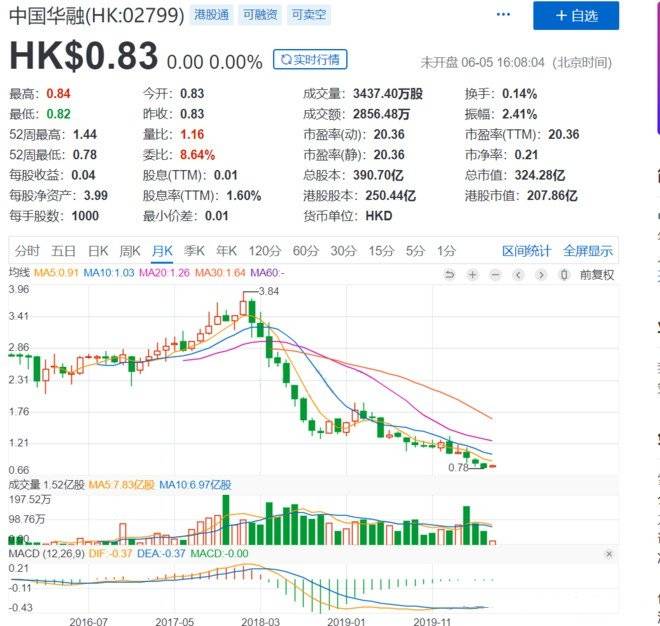Click the 3.84 peak price marker

coord(269,291)
